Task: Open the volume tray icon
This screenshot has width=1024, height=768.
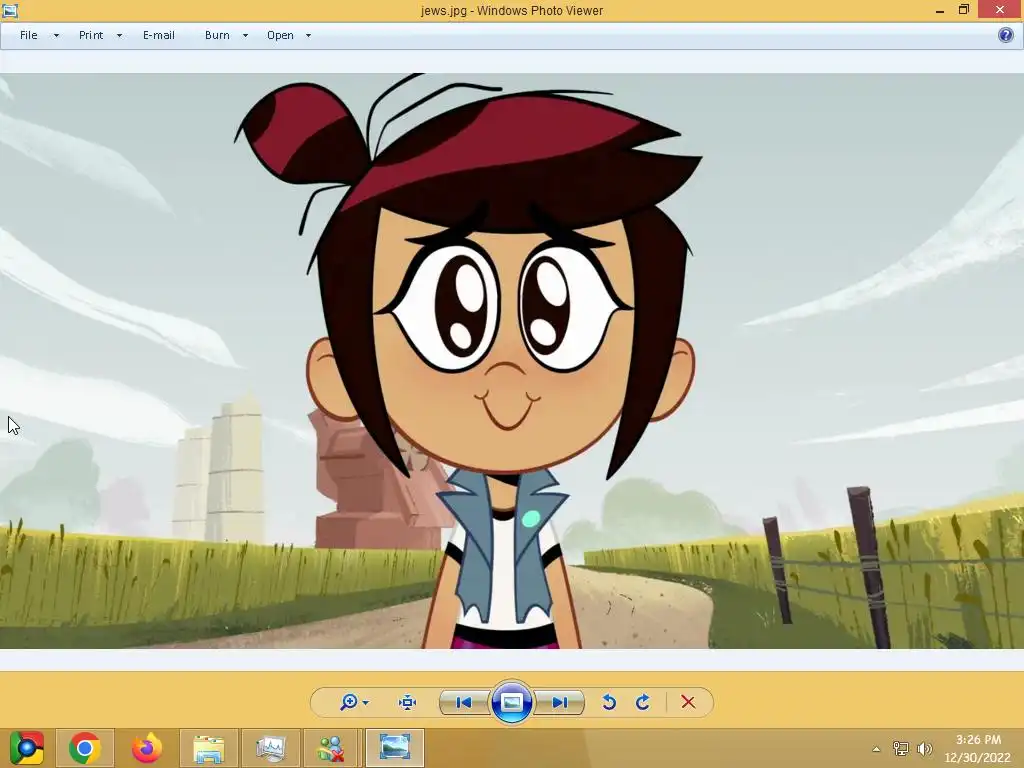Action: click(925, 748)
